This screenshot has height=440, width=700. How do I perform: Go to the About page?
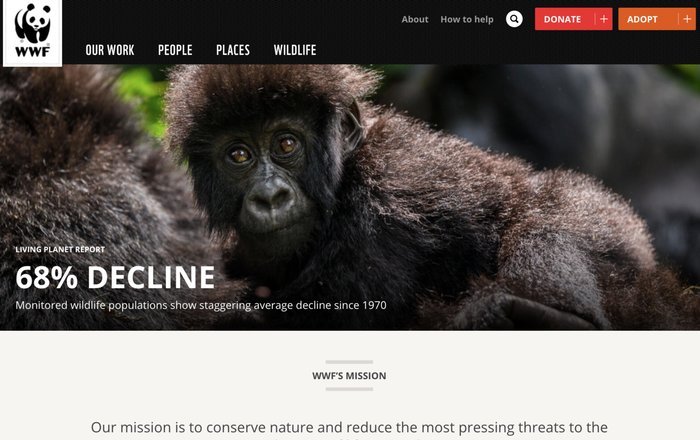pyautogui.click(x=414, y=20)
